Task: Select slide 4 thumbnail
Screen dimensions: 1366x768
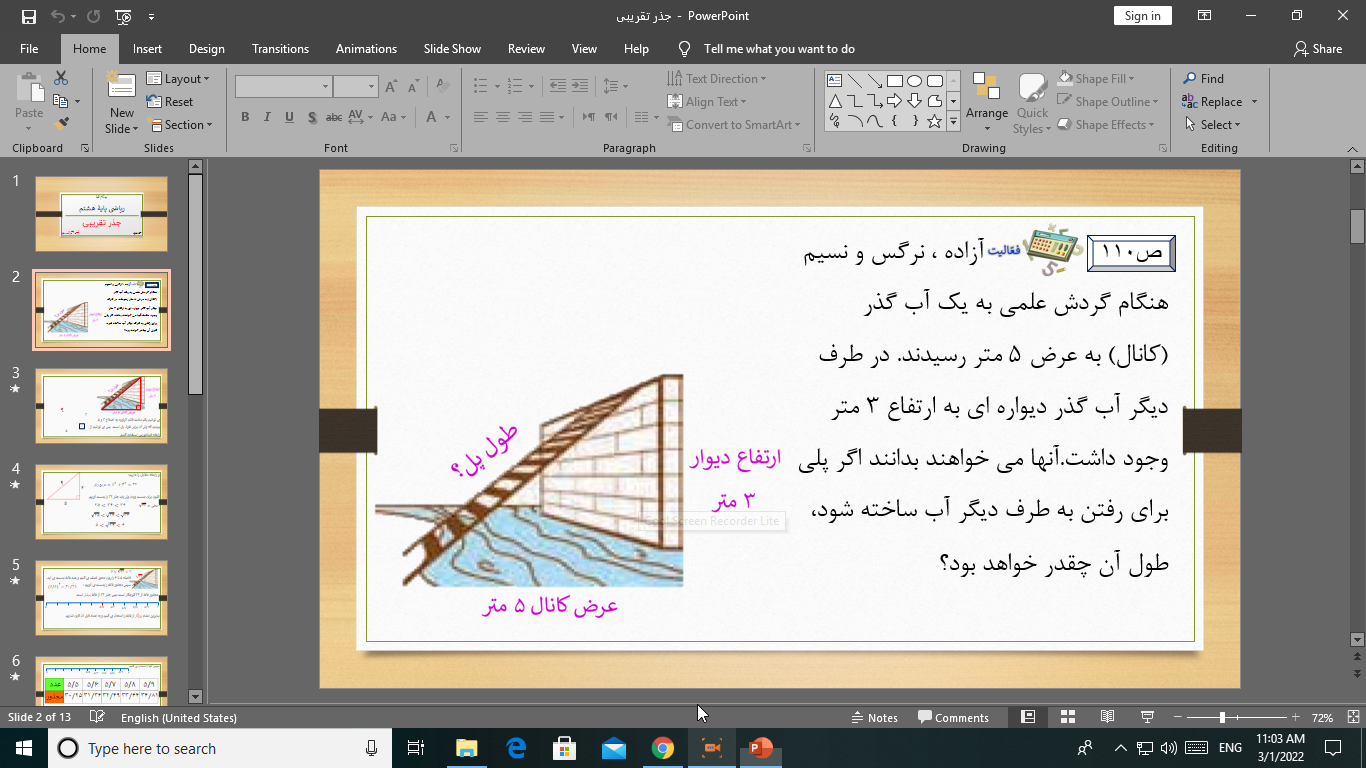Action: point(101,502)
